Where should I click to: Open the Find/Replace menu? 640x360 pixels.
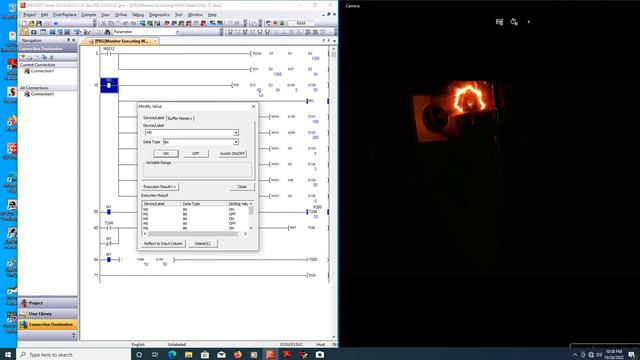click(x=64, y=15)
